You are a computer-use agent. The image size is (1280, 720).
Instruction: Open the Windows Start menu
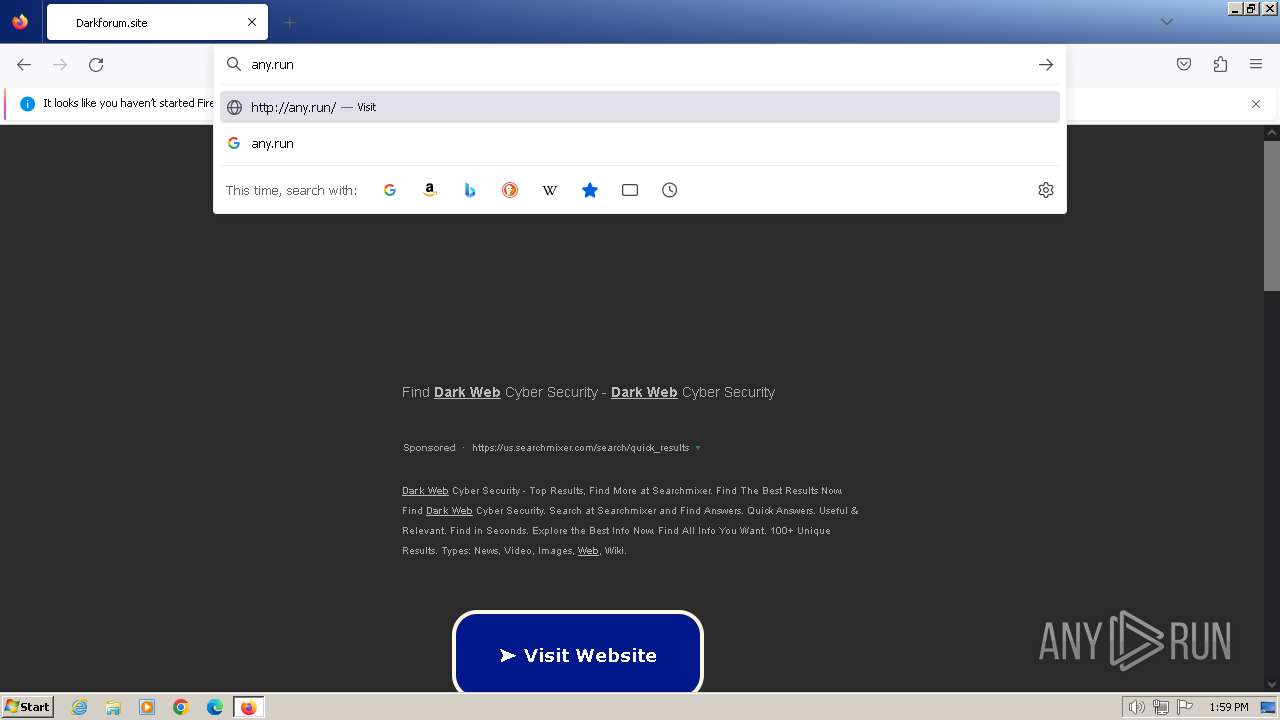(27, 706)
